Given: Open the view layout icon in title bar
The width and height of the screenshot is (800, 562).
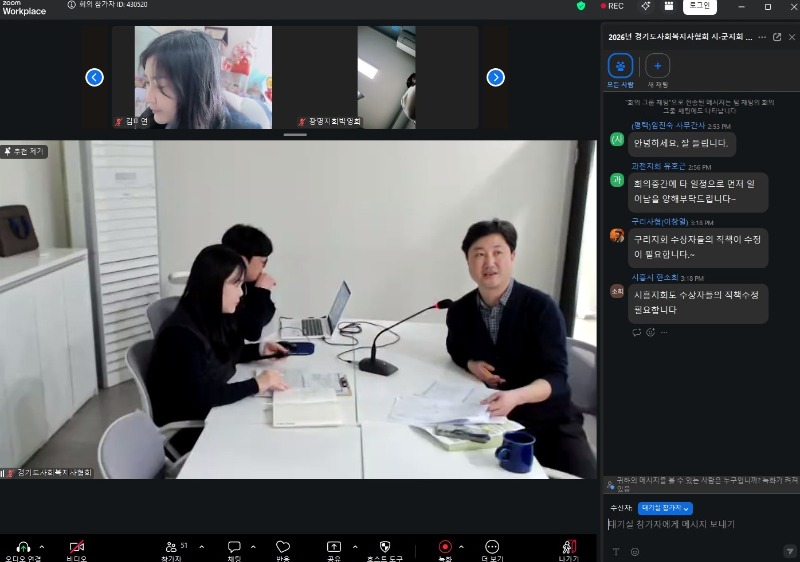Looking at the screenshot, I should click(x=668, y=6).
